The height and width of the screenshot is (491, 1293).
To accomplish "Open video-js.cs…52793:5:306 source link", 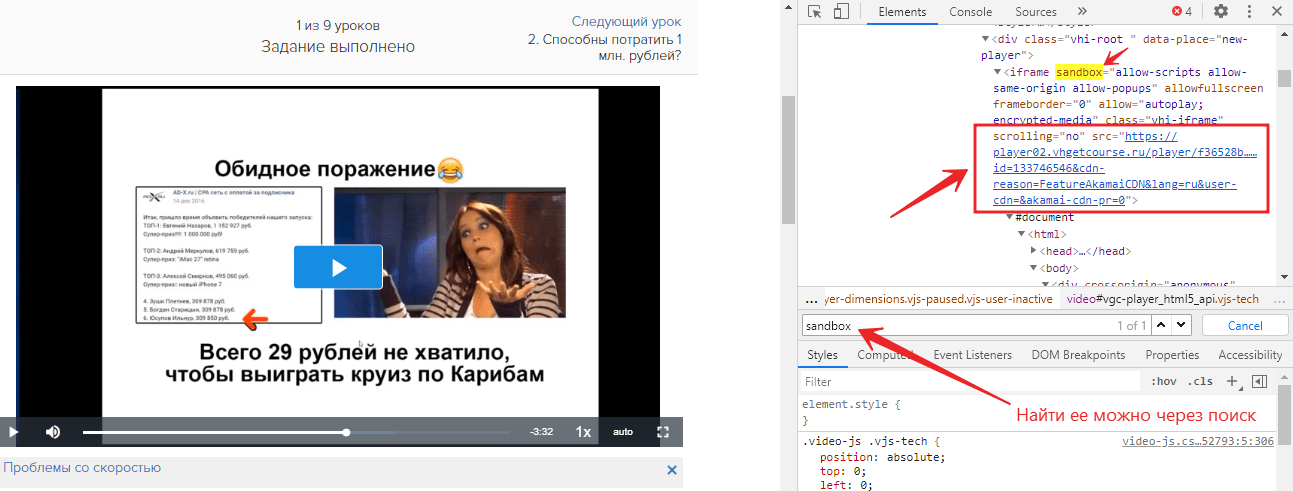I will [1197, 441].
